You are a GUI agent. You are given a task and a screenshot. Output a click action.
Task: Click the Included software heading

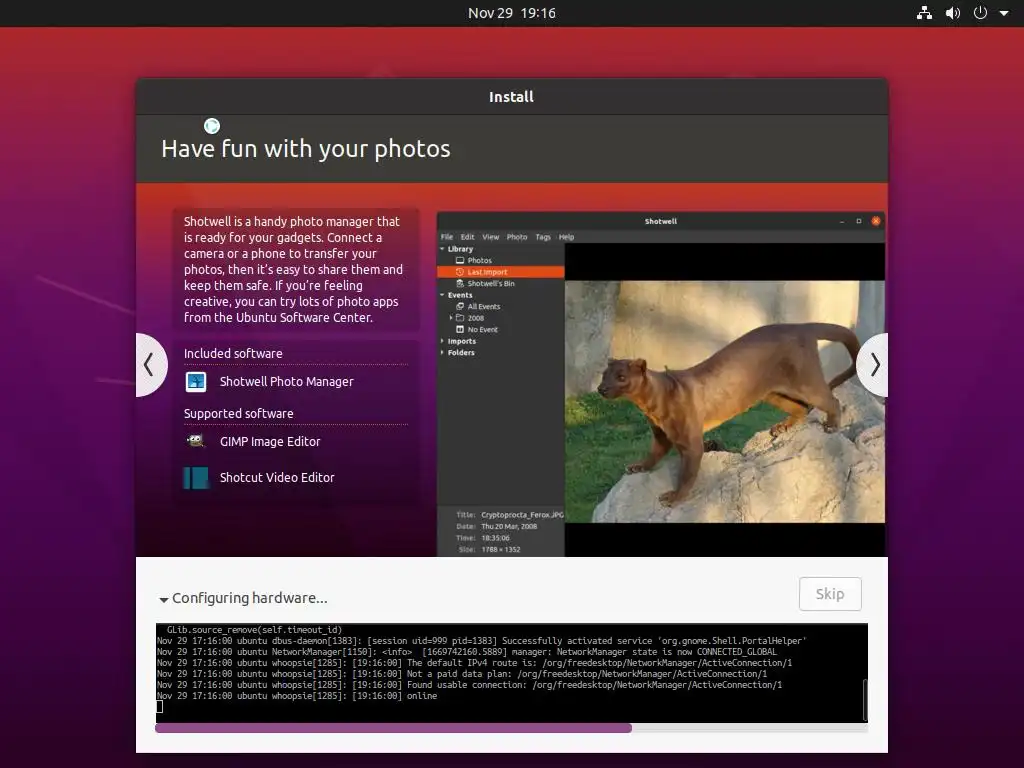coord(233,353)
